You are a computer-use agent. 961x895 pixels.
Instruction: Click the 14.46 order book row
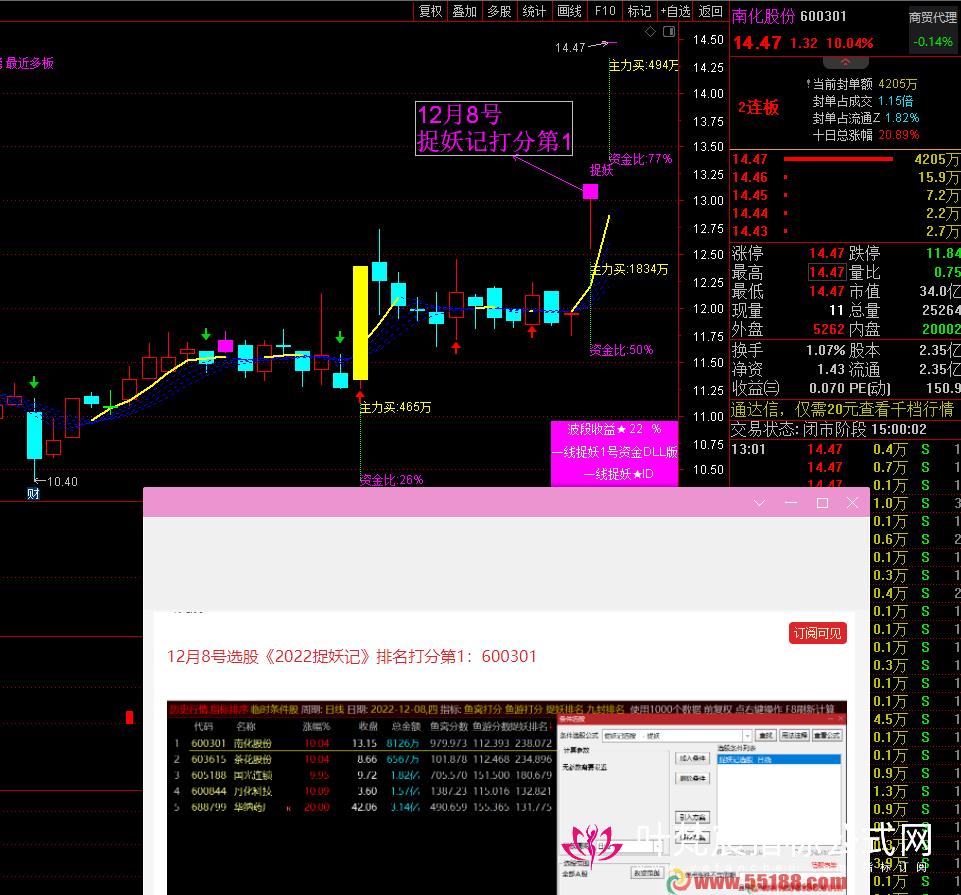pyautogui.click(x=845, y=177)
